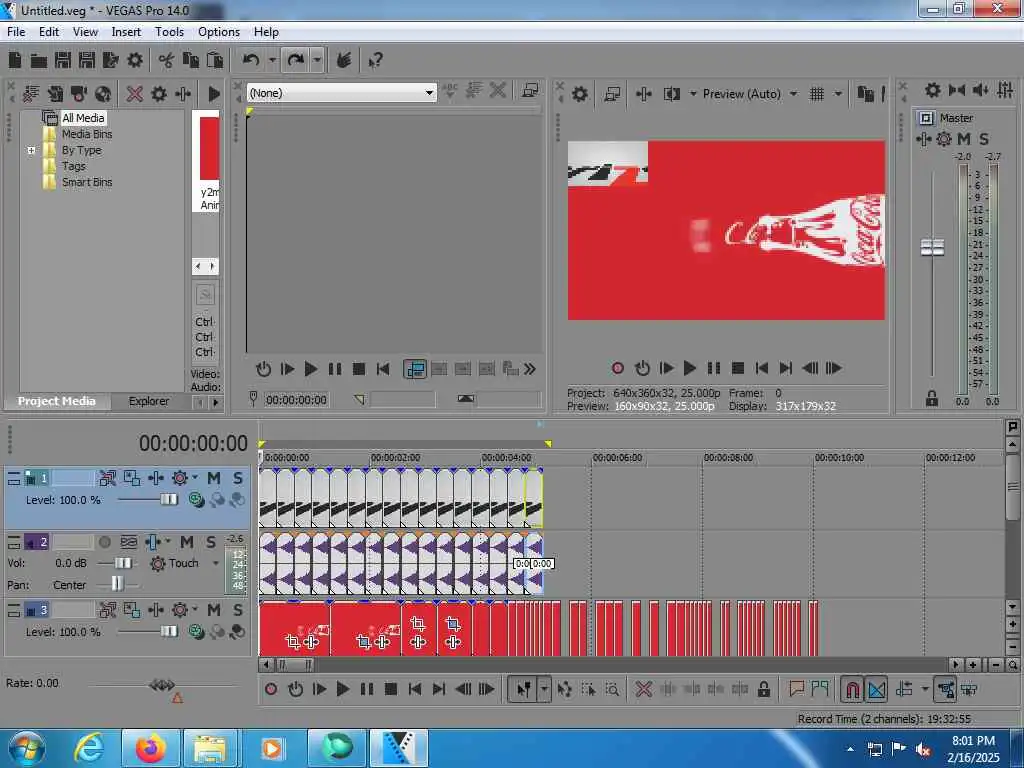Viewport: 1024px width, 768px height.
Task: Click the New project icon in the main toolbar
Action: (x=15, y=61)
